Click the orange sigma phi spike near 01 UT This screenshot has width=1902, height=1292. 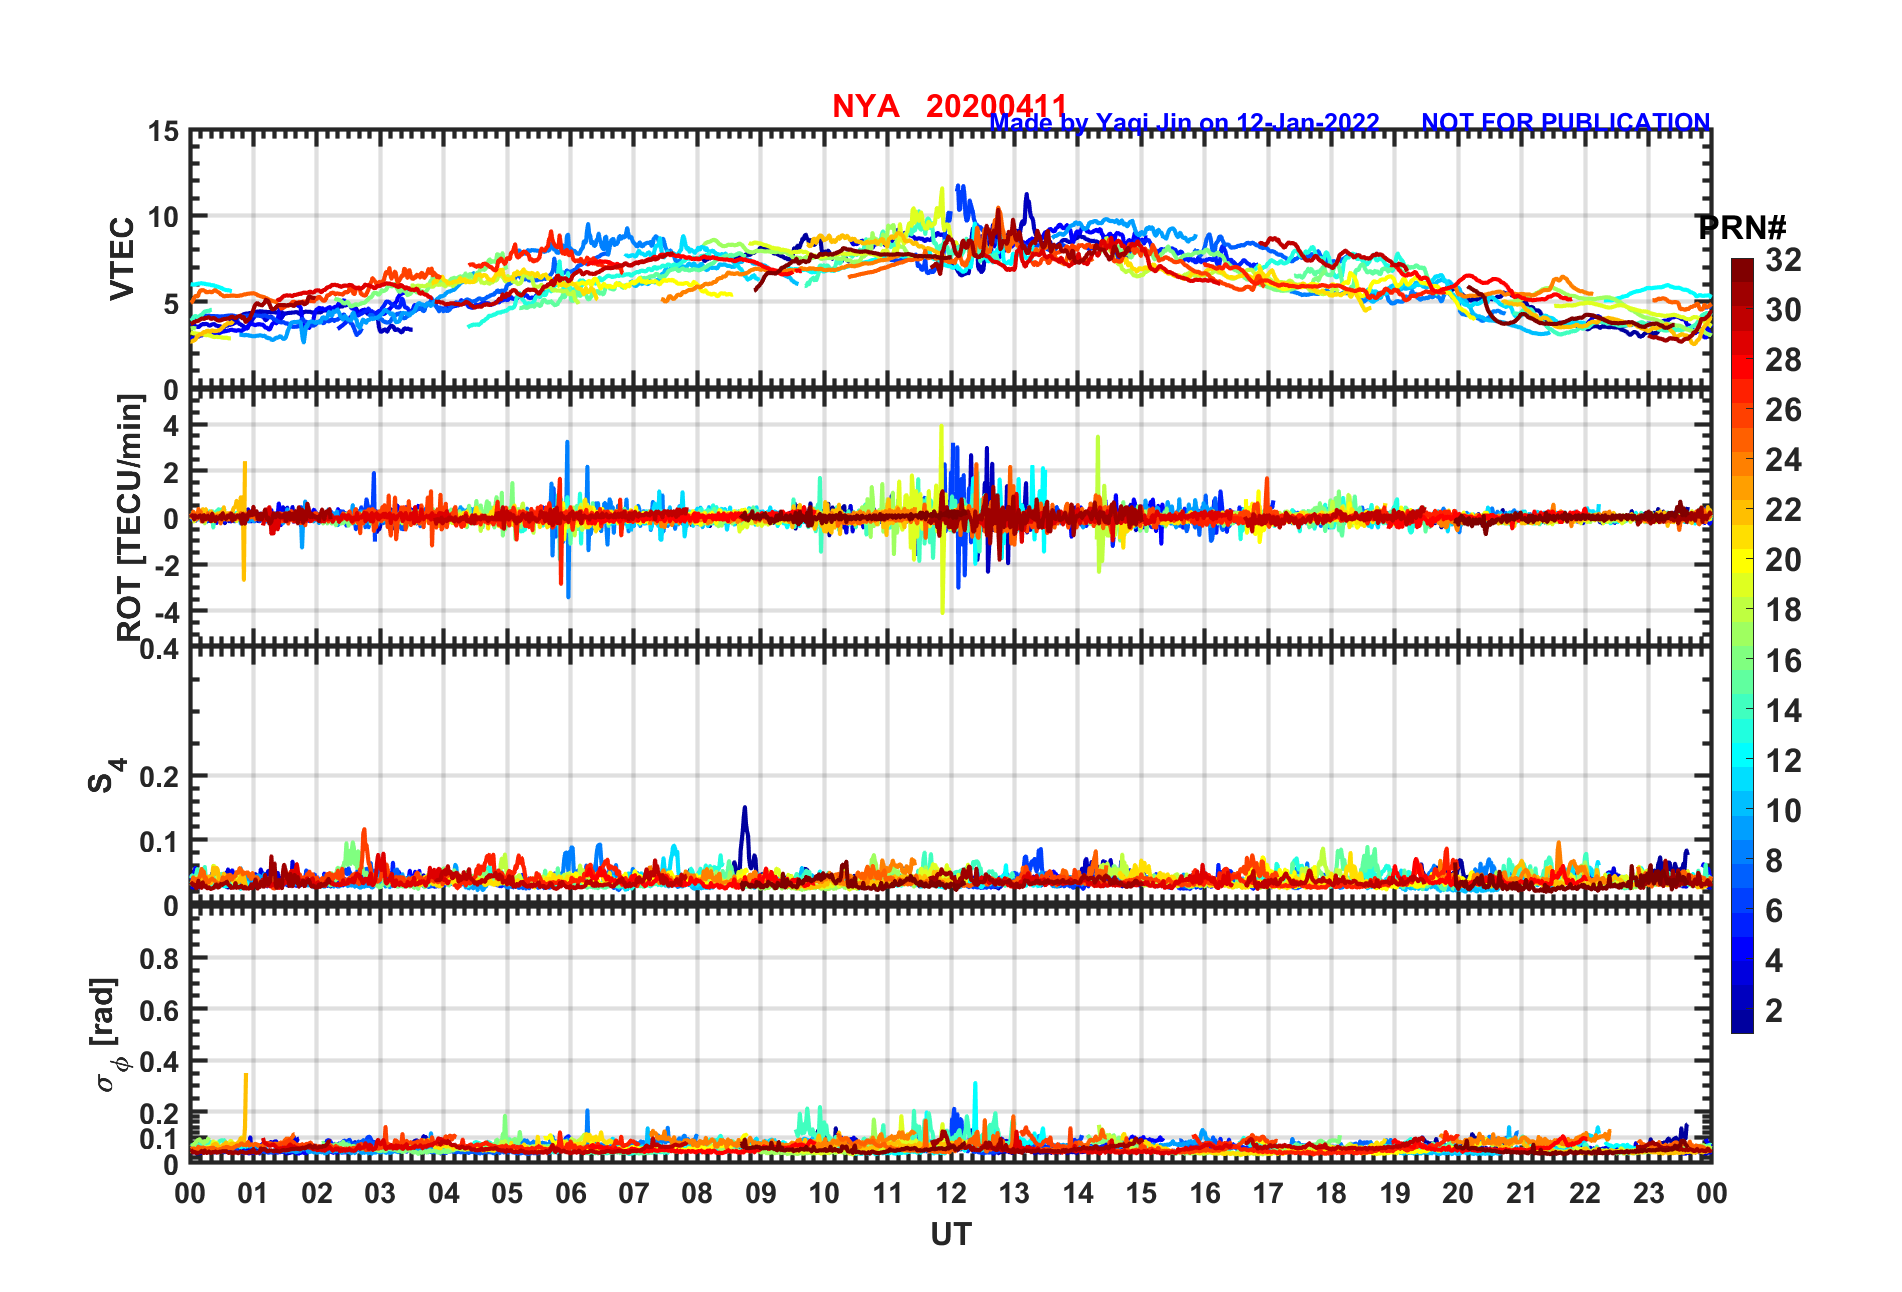(x=246, y=1107)
